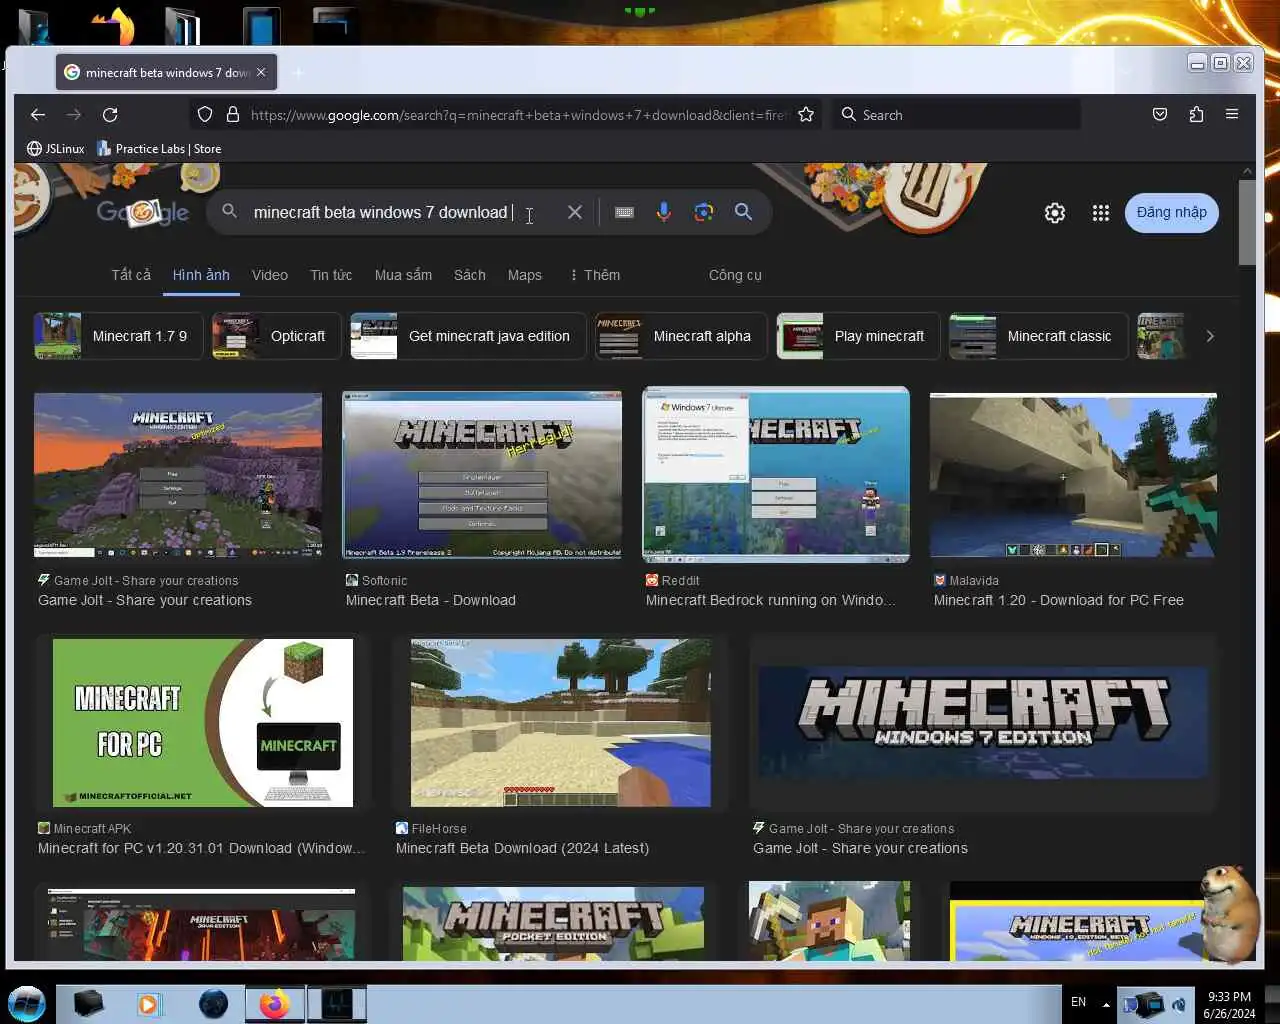The height and width of the screenshot is (1024, 1280).
Task: Open the Windows Start orb
Action: click(x=26, y=1003)
